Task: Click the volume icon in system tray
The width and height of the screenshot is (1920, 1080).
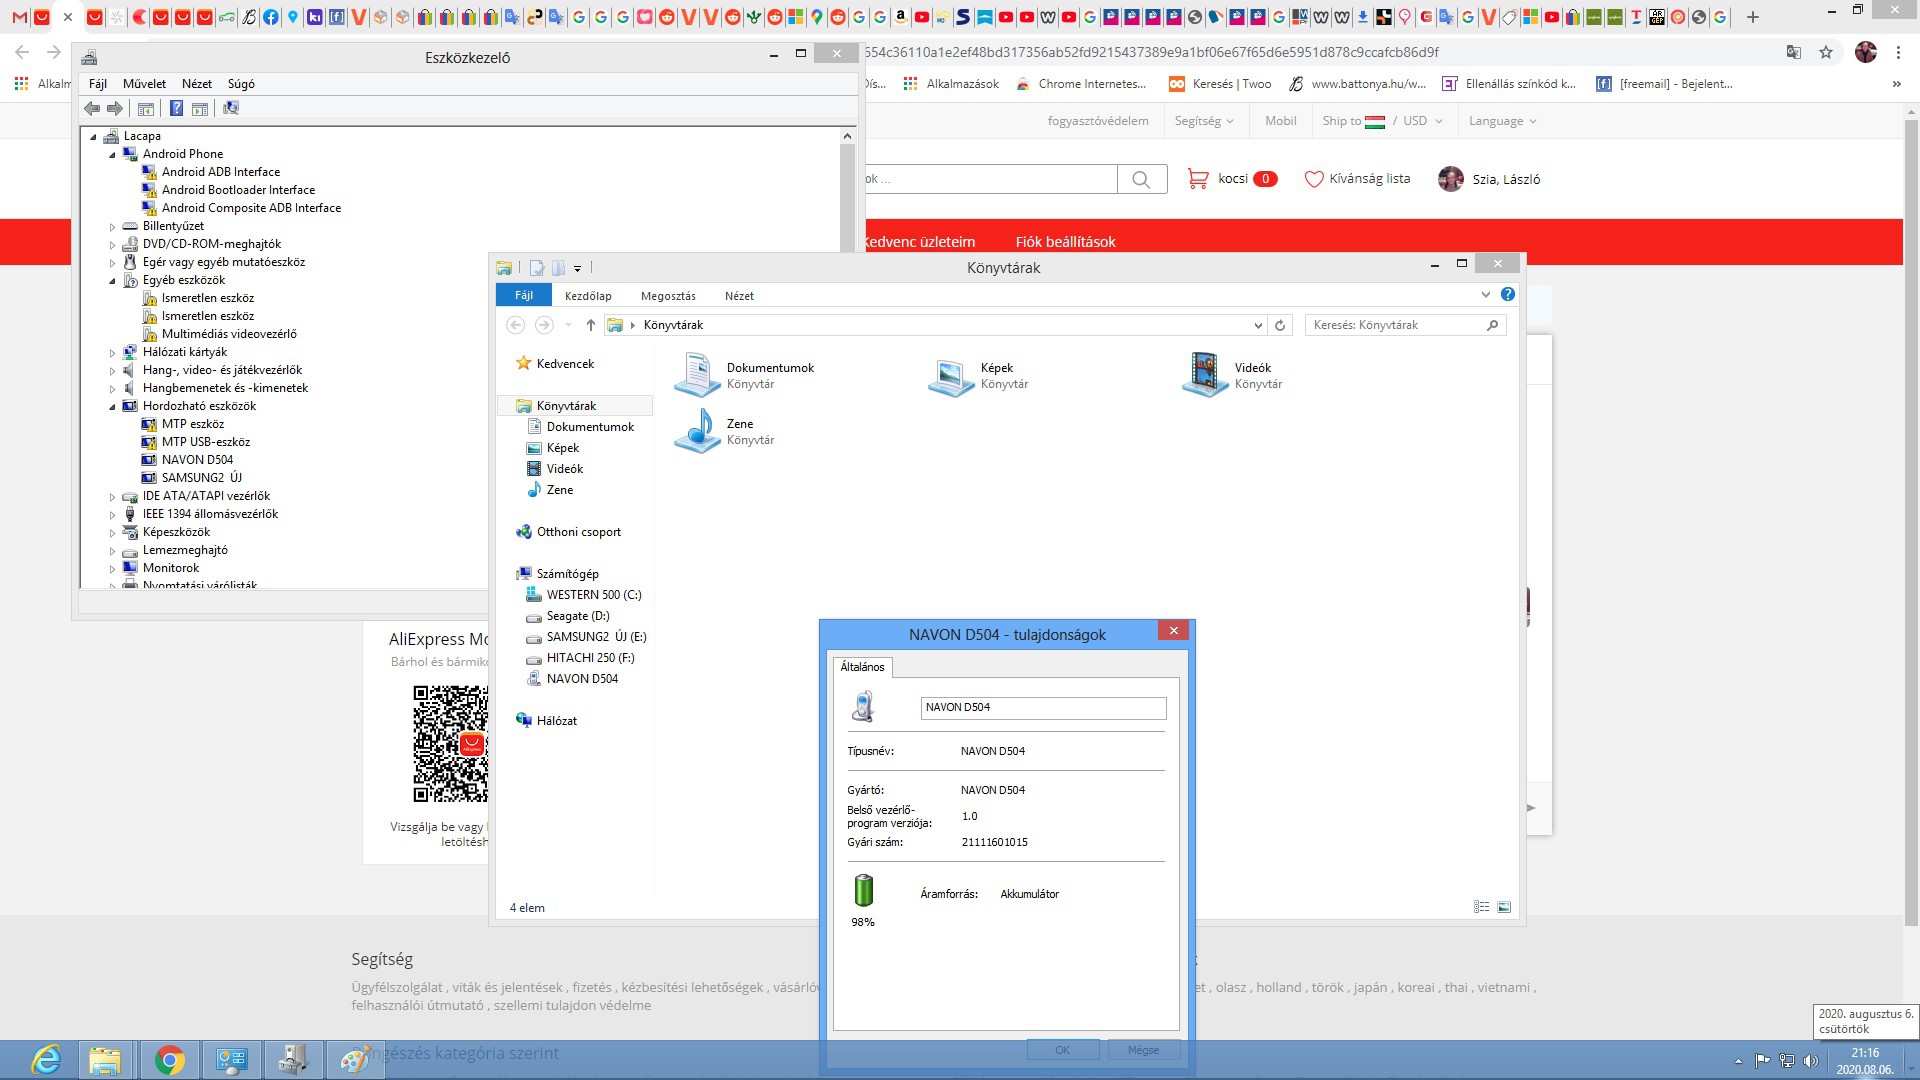Action: point(1811,1061)
